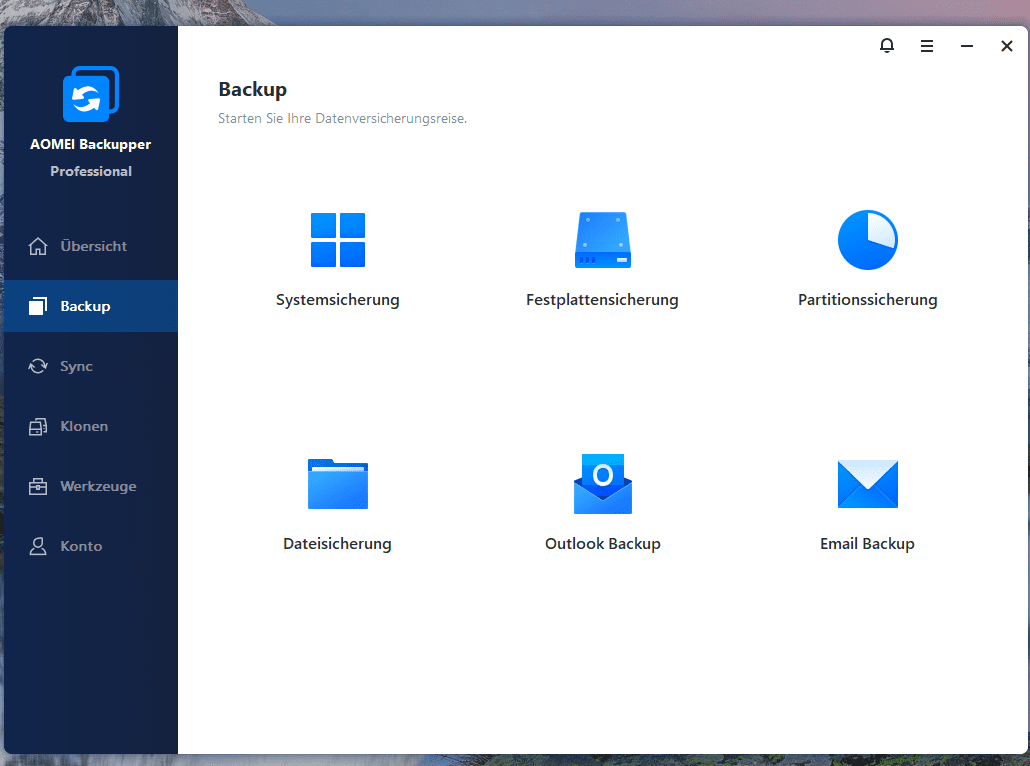Open the Outlook Backup envelope icon
Viewport: 1030px width, 766px height.
click(602, 484)
